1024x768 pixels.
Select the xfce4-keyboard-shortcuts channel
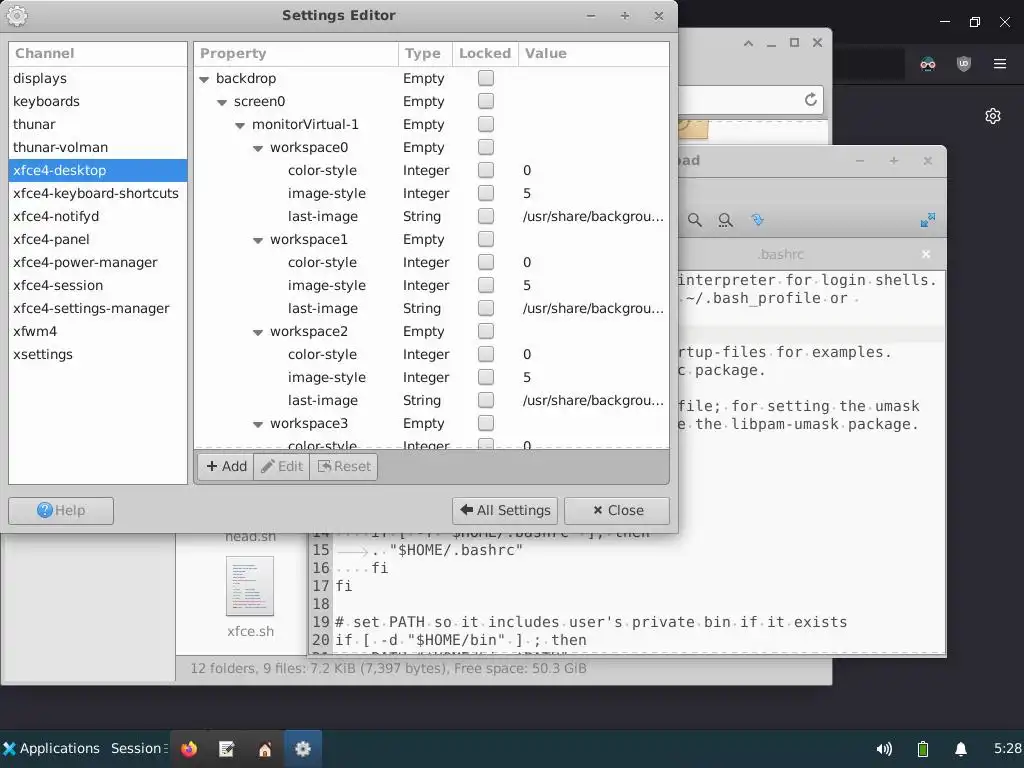pos(98,193)
